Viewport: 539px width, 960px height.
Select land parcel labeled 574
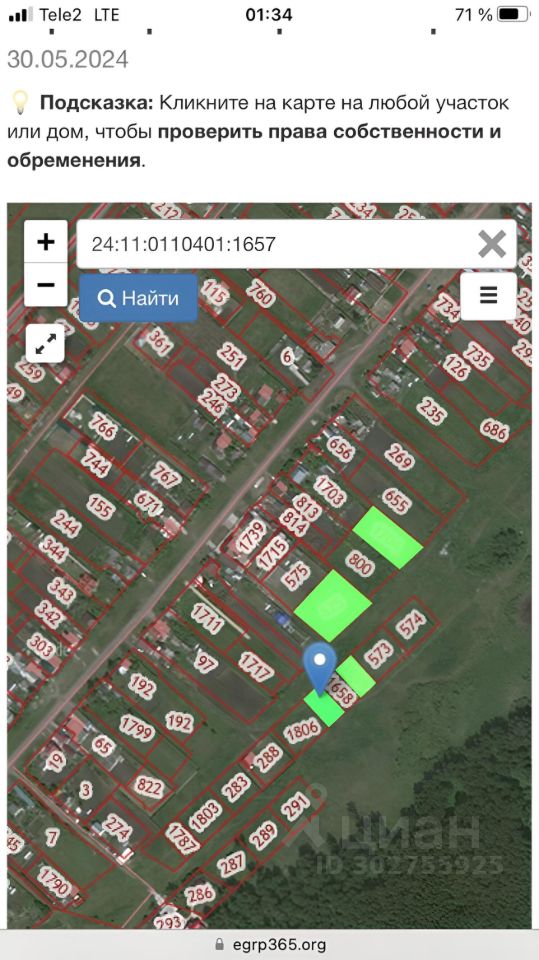(x=412, y=626)
